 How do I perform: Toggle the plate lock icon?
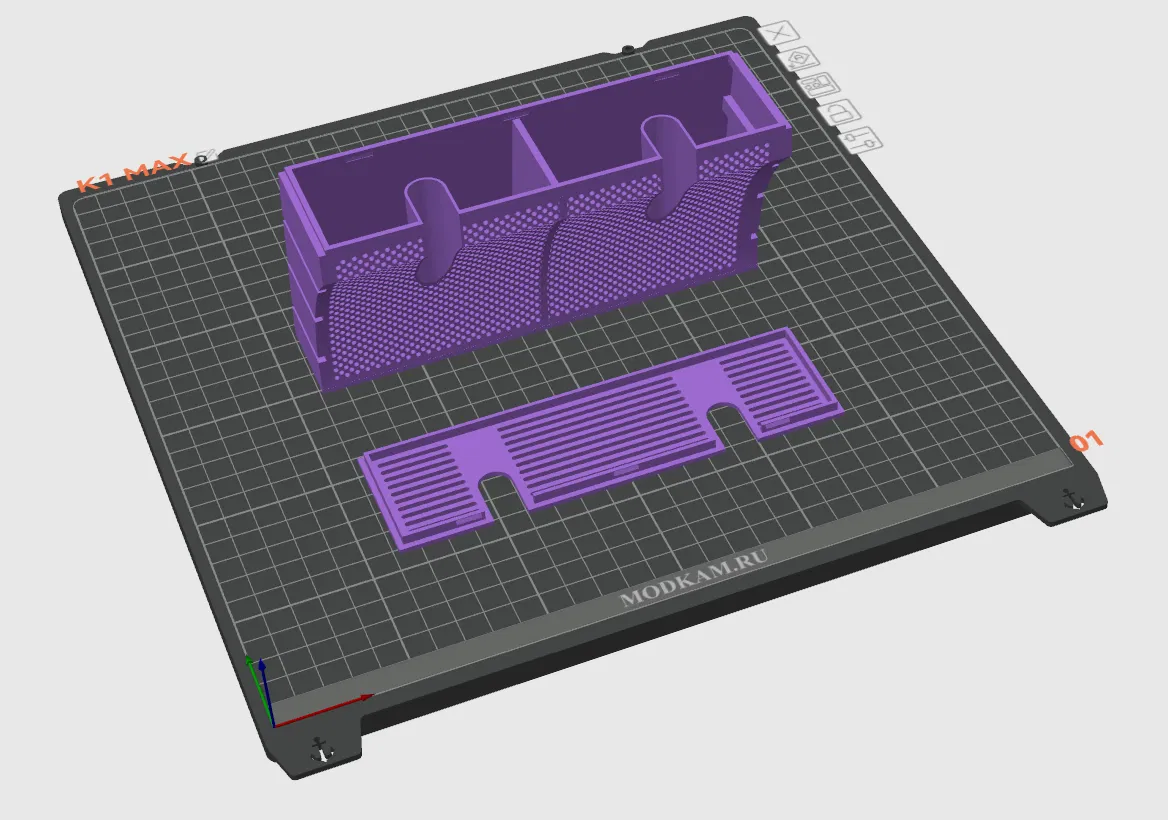(x=842, y=112)
